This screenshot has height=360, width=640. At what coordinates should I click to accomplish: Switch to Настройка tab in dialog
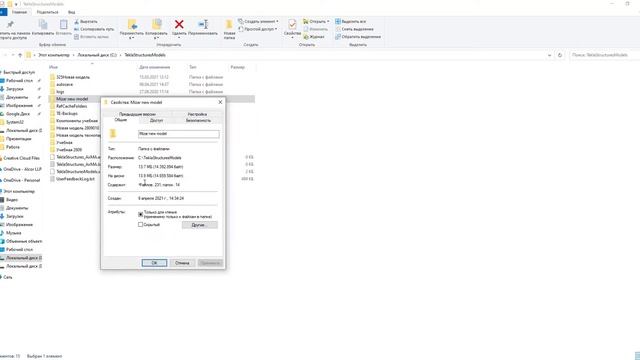tap(197, 114)
